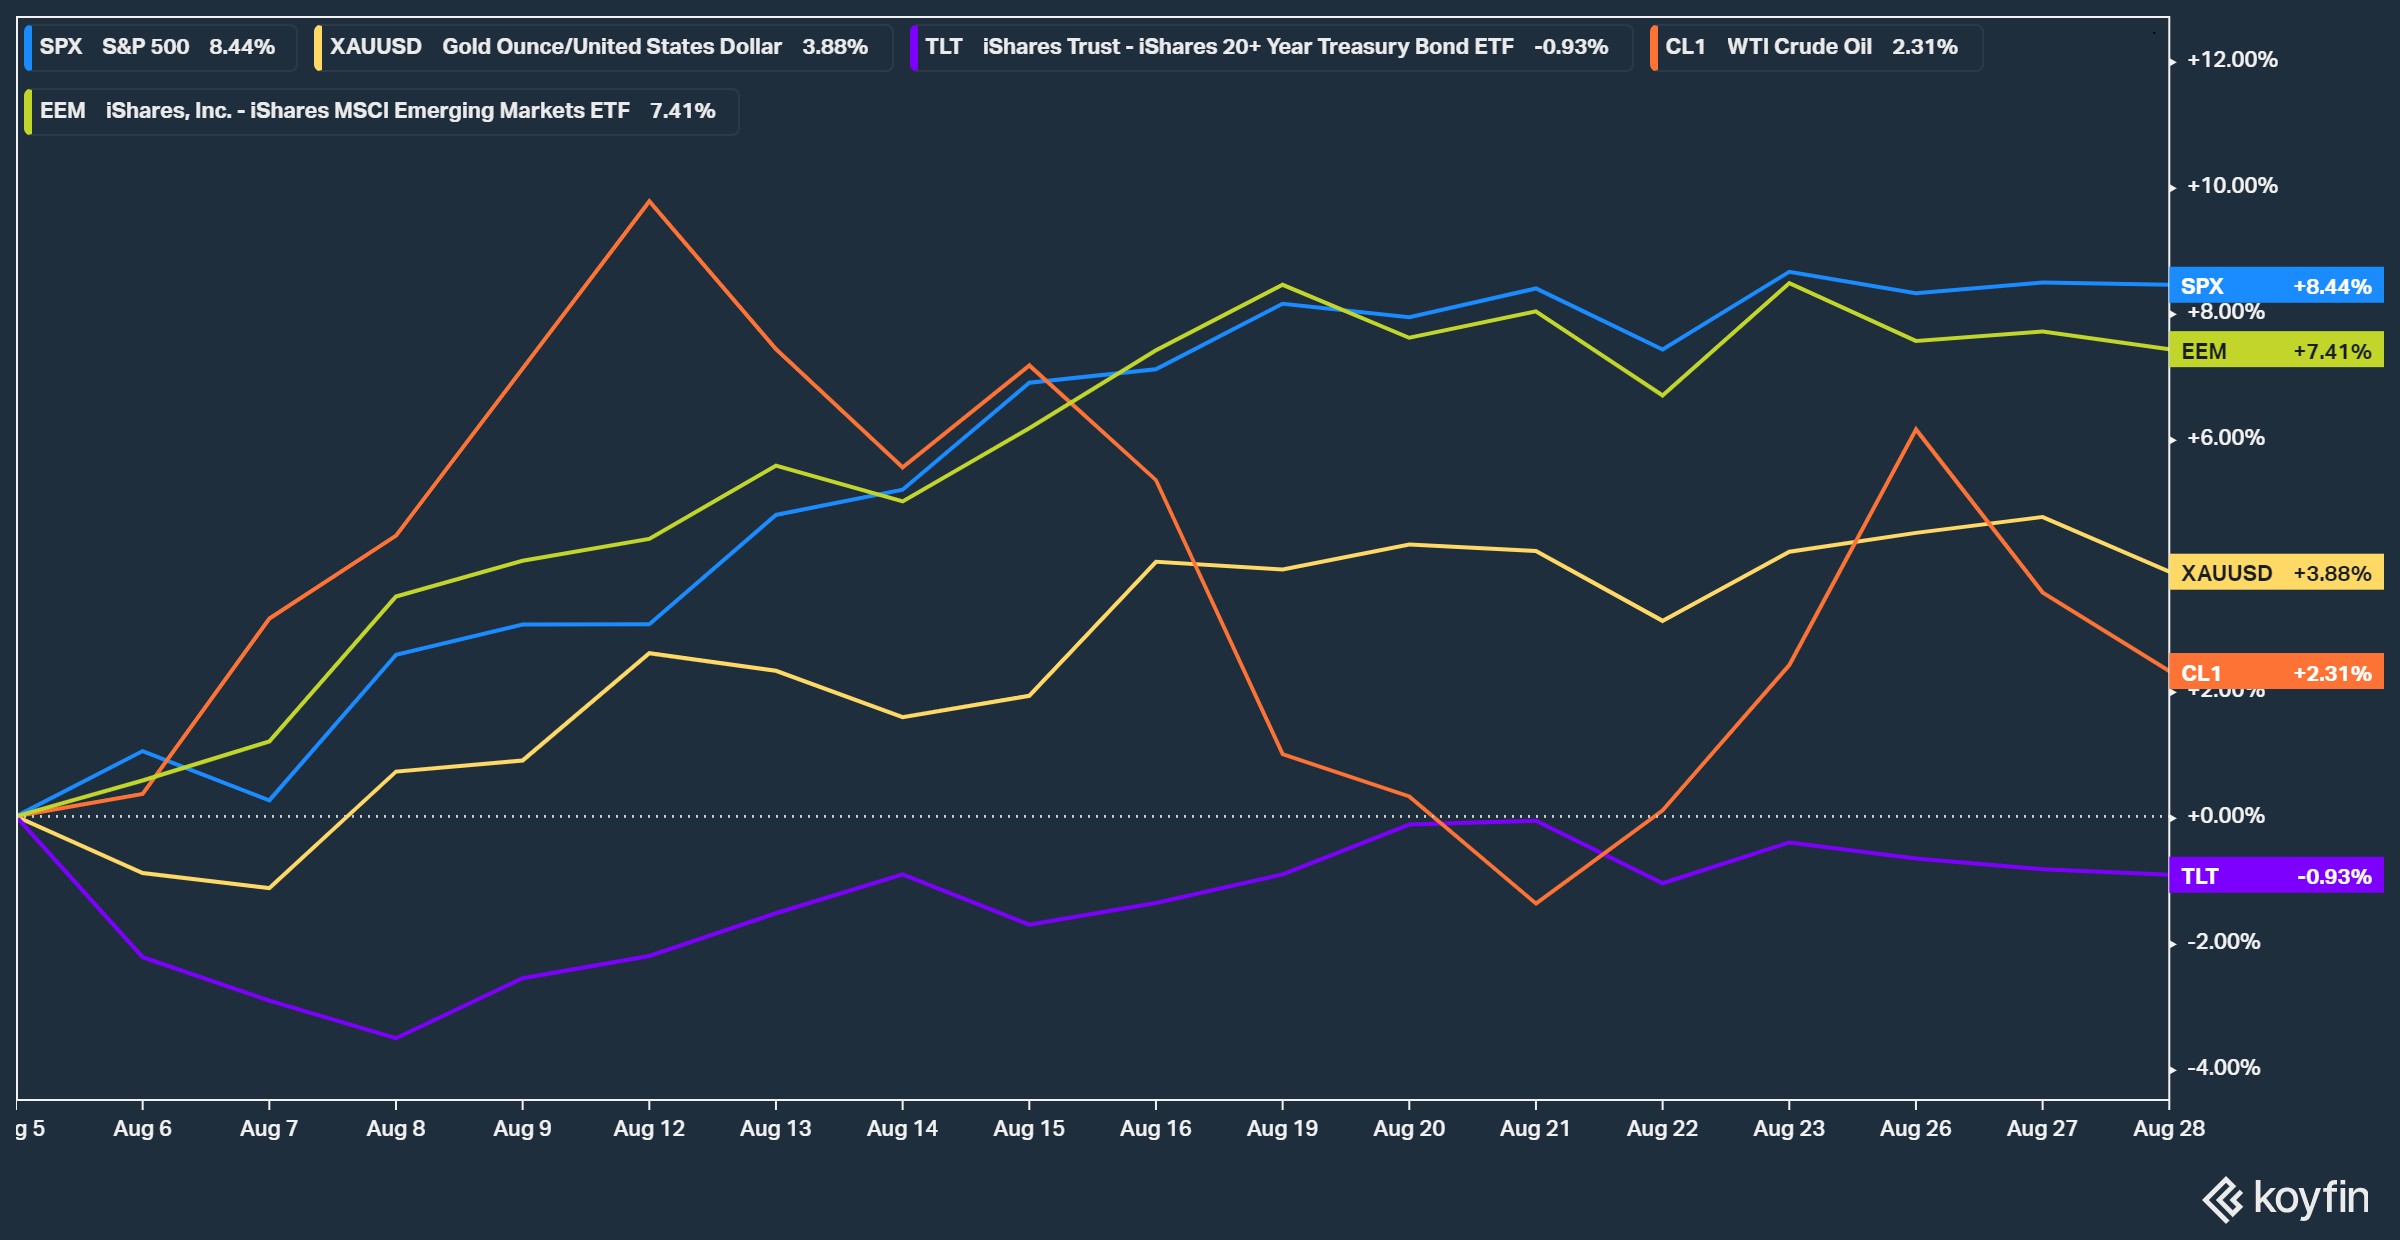Click the TLT -0.93% axis tag

(x=2276, y=876)
